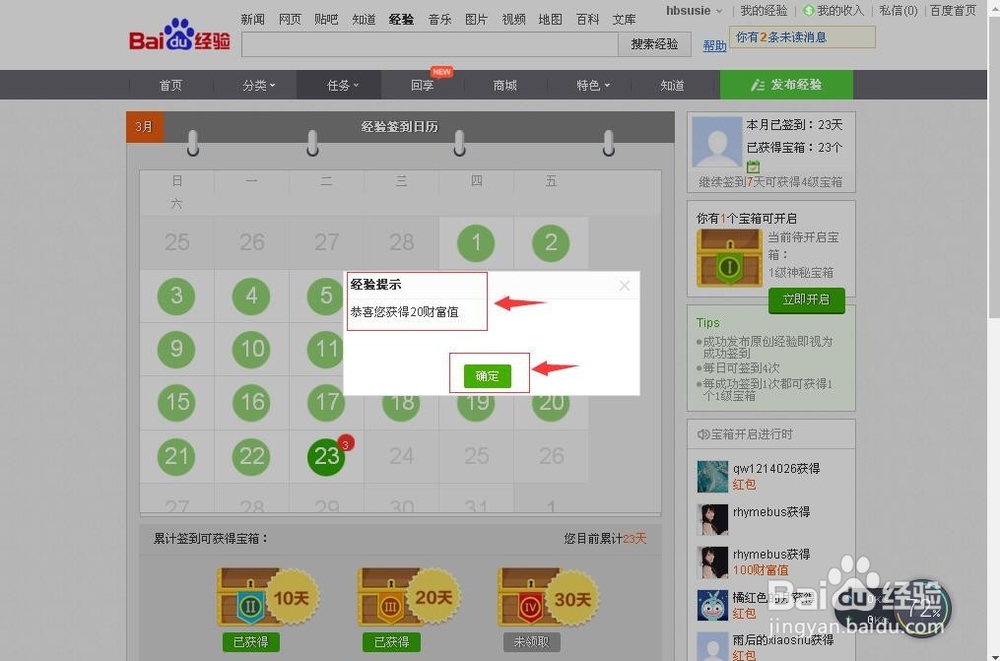Click the 确定 confirm button in the dialog
The width and height of the screenshot is (1000, 661).
pos(488,377)
